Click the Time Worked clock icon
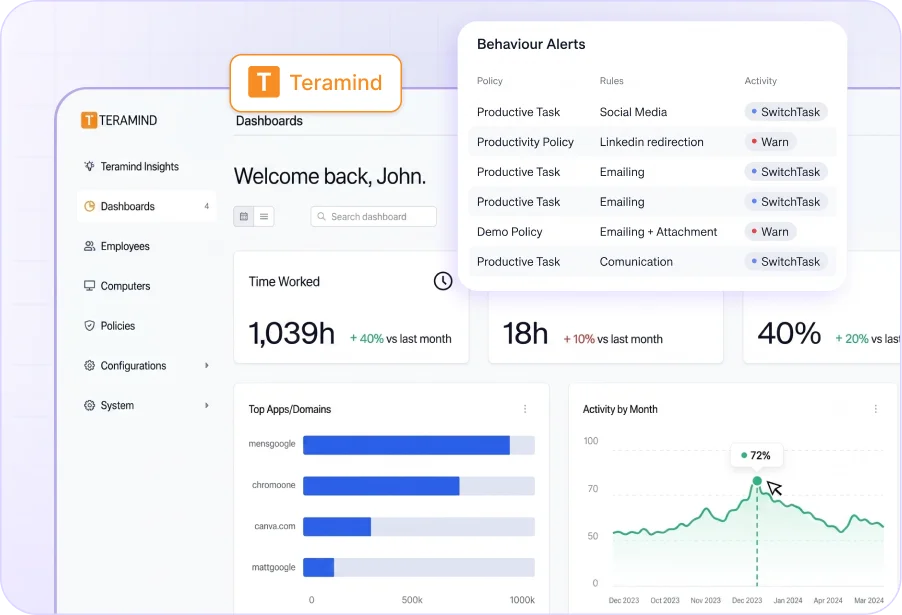 tap(443, 281)
